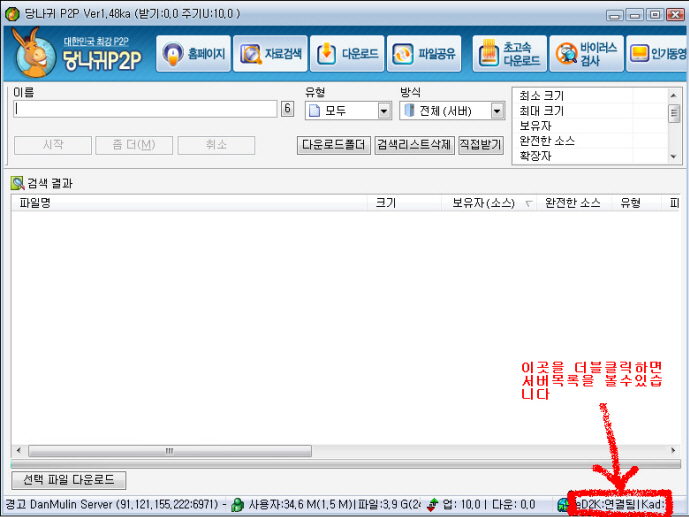Sort by 유형 column header in results
689x517 pixels.
click(x=636, y=203)
